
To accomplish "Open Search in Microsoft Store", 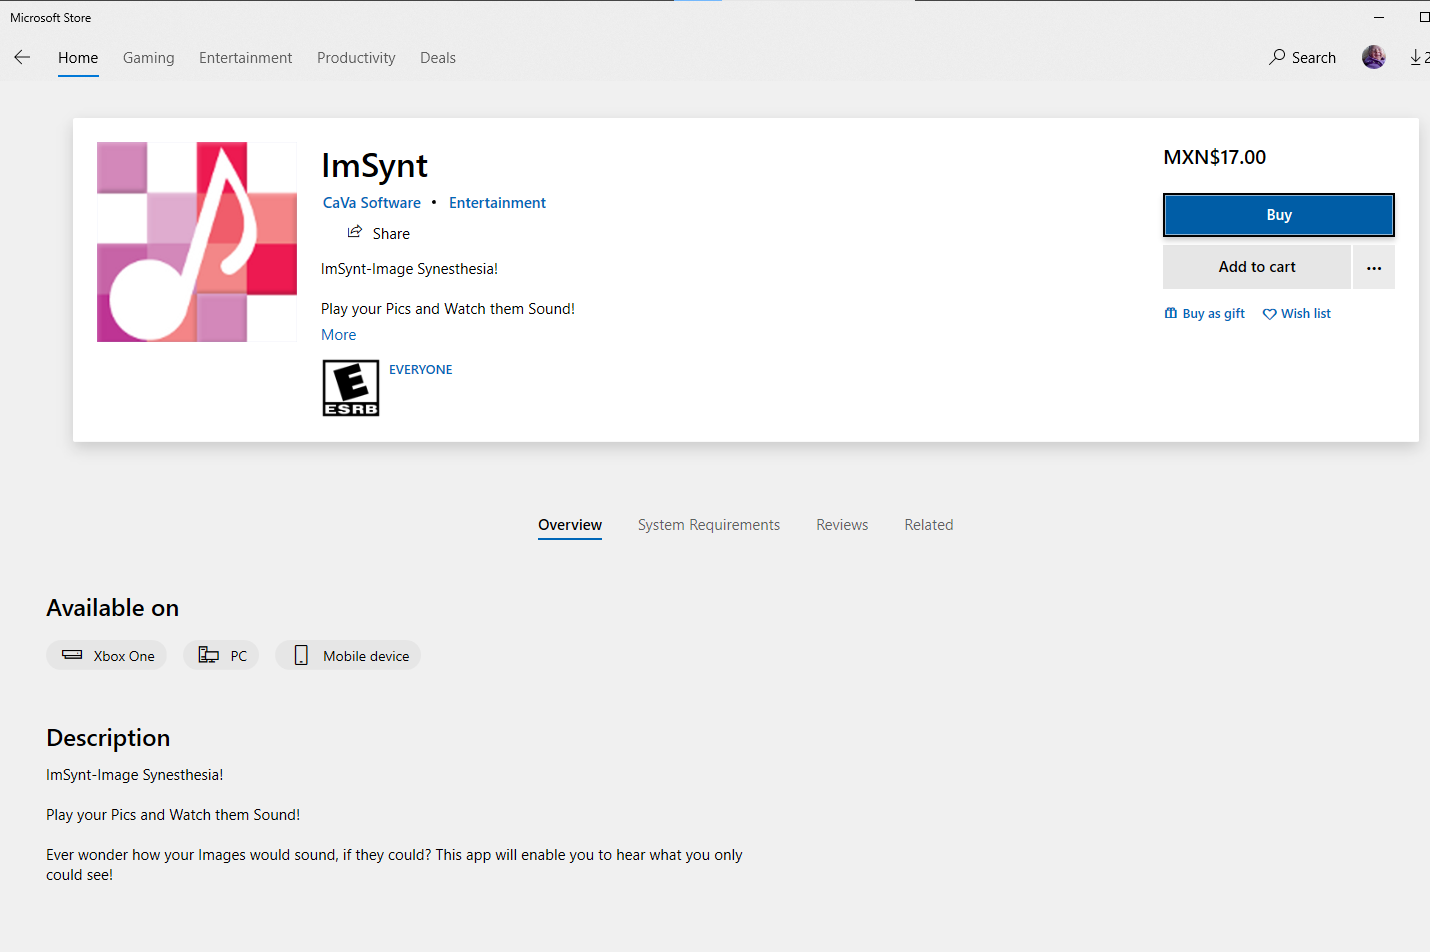I will (x=1302, y=58).
